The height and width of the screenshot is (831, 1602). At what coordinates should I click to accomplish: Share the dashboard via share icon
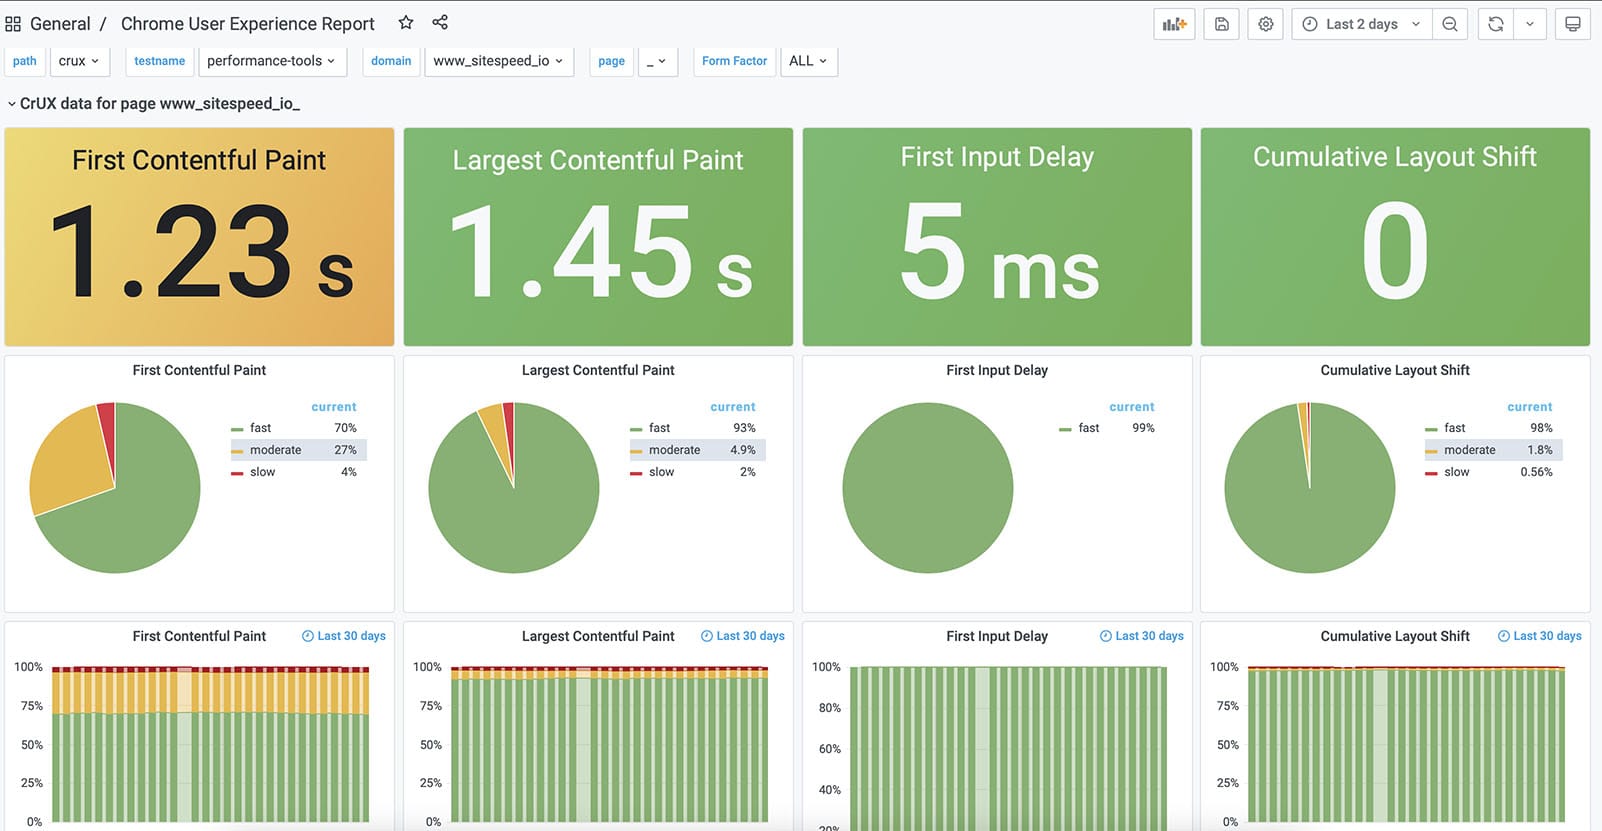[x=440, y=23]
